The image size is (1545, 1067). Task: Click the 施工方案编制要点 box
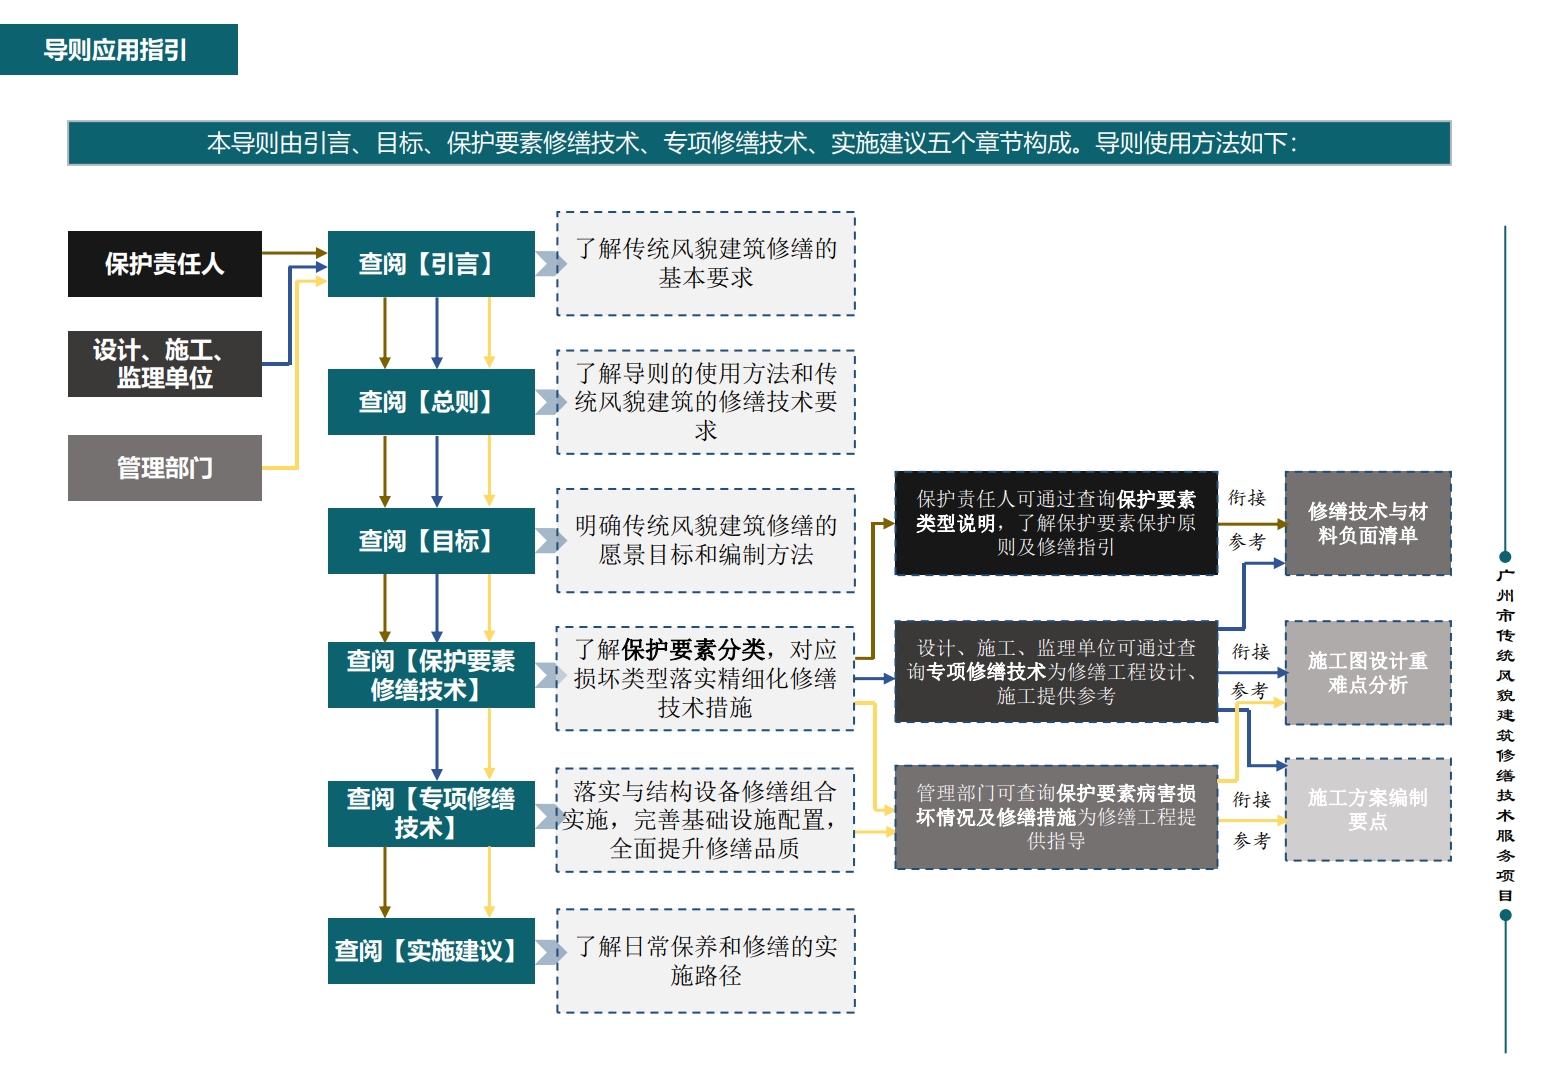[x=1368, y=809]
